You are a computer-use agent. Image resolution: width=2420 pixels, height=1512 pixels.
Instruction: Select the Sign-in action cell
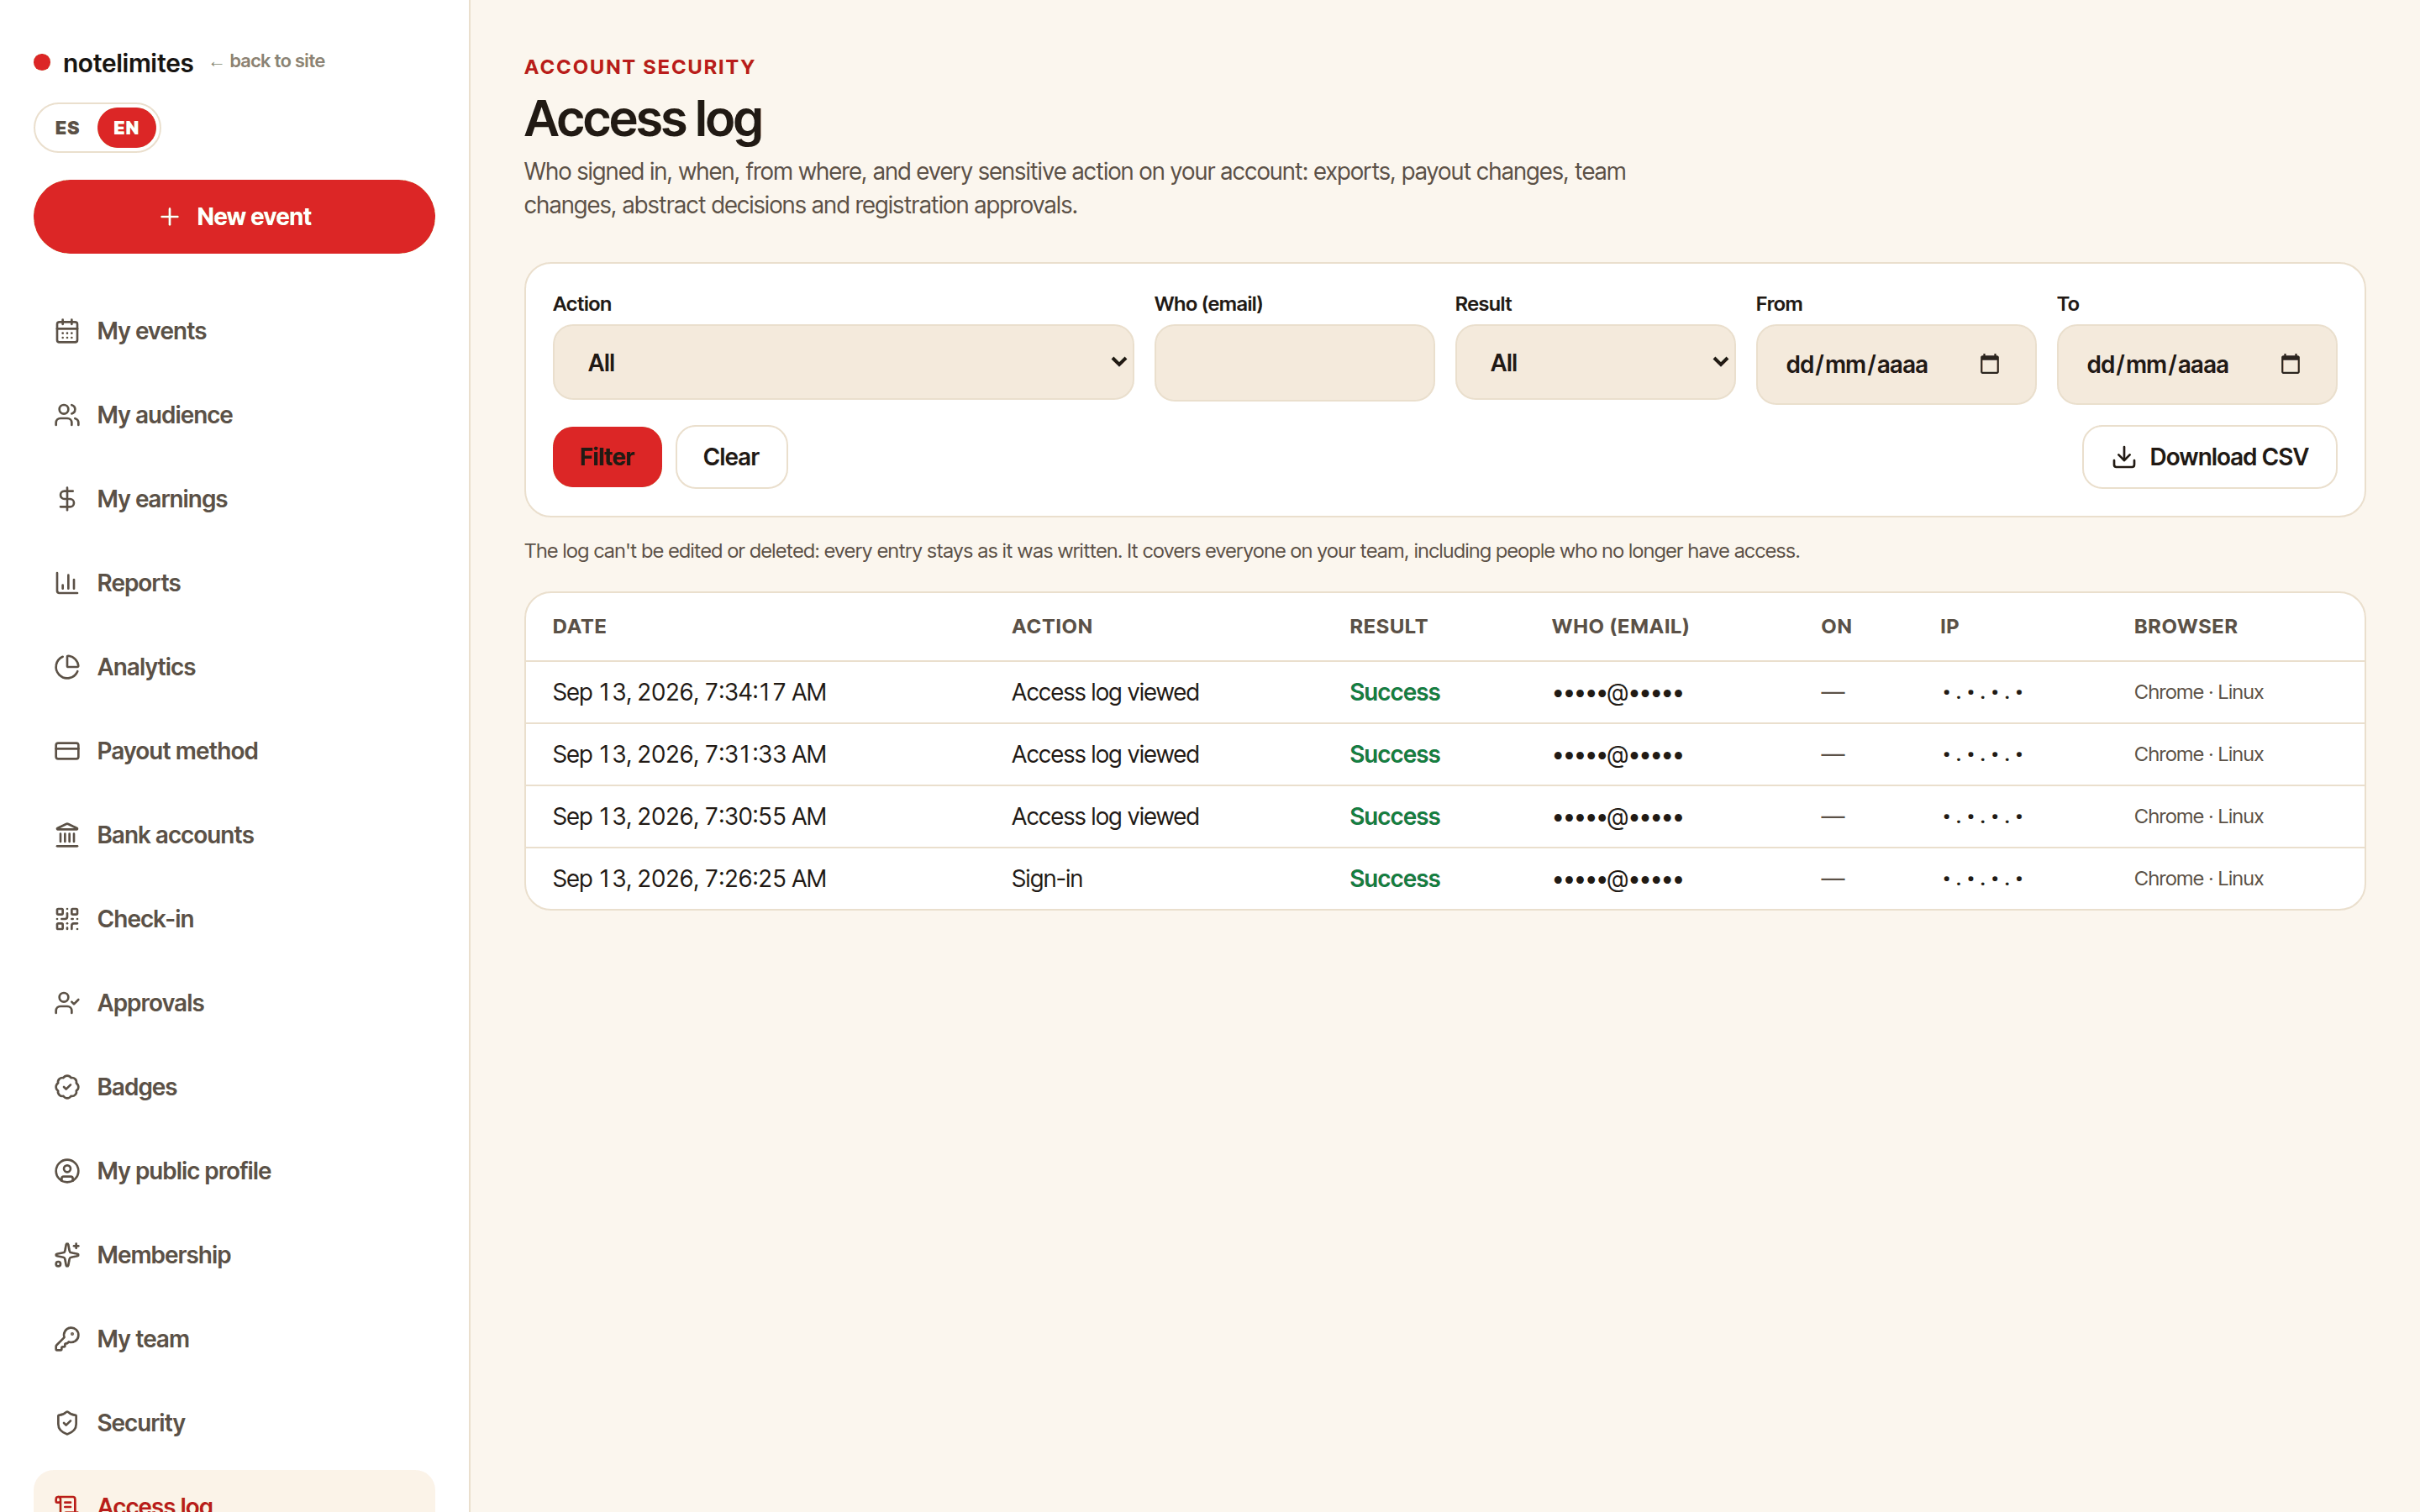[x=1047, y=879]
